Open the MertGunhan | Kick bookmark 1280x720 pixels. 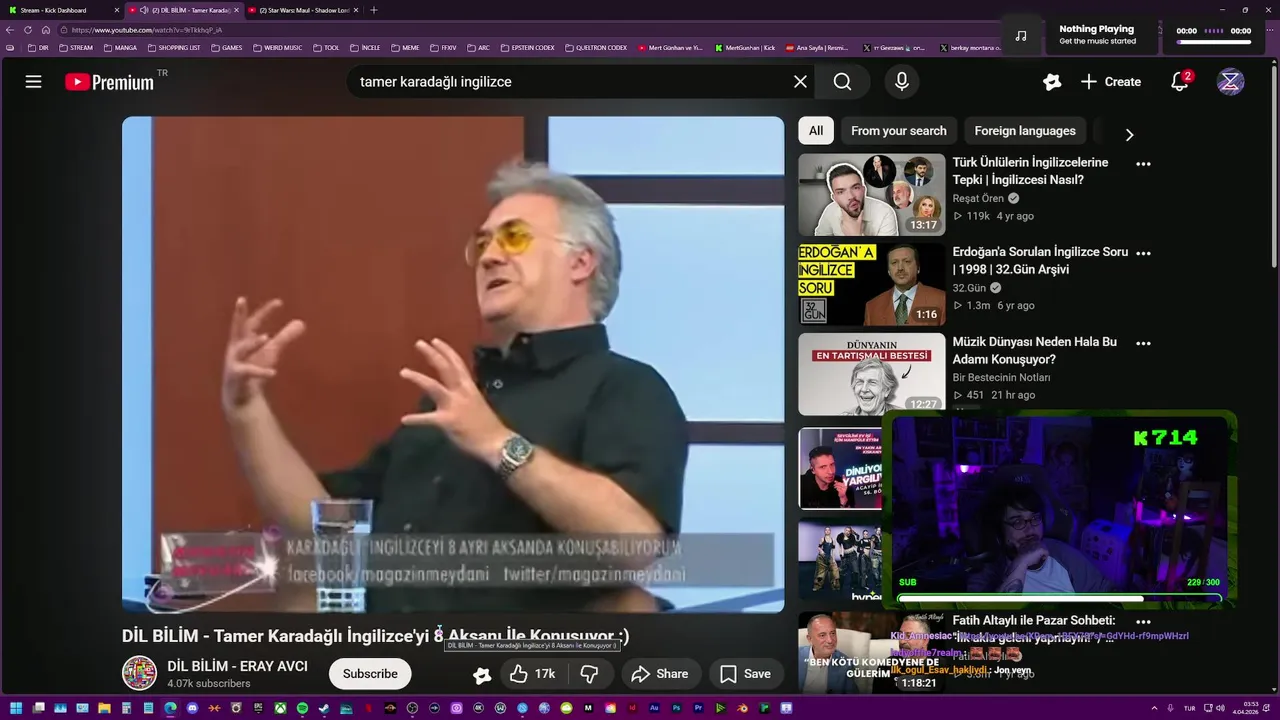click(745, 47)
